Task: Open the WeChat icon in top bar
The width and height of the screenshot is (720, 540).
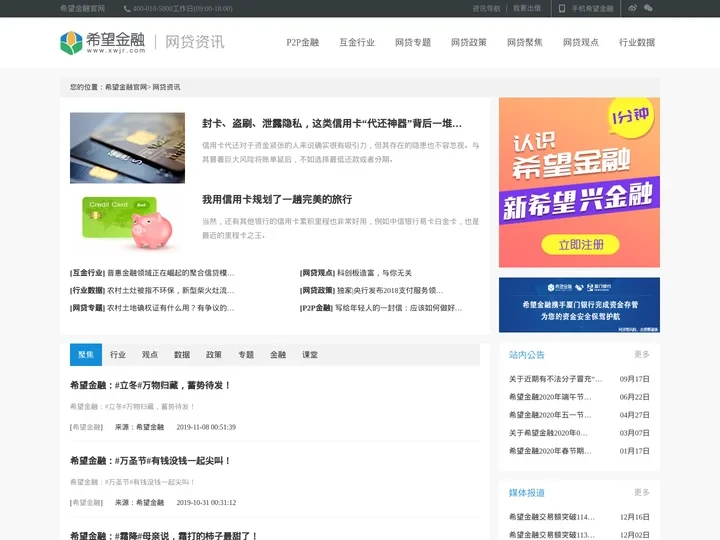Action: 648,8
